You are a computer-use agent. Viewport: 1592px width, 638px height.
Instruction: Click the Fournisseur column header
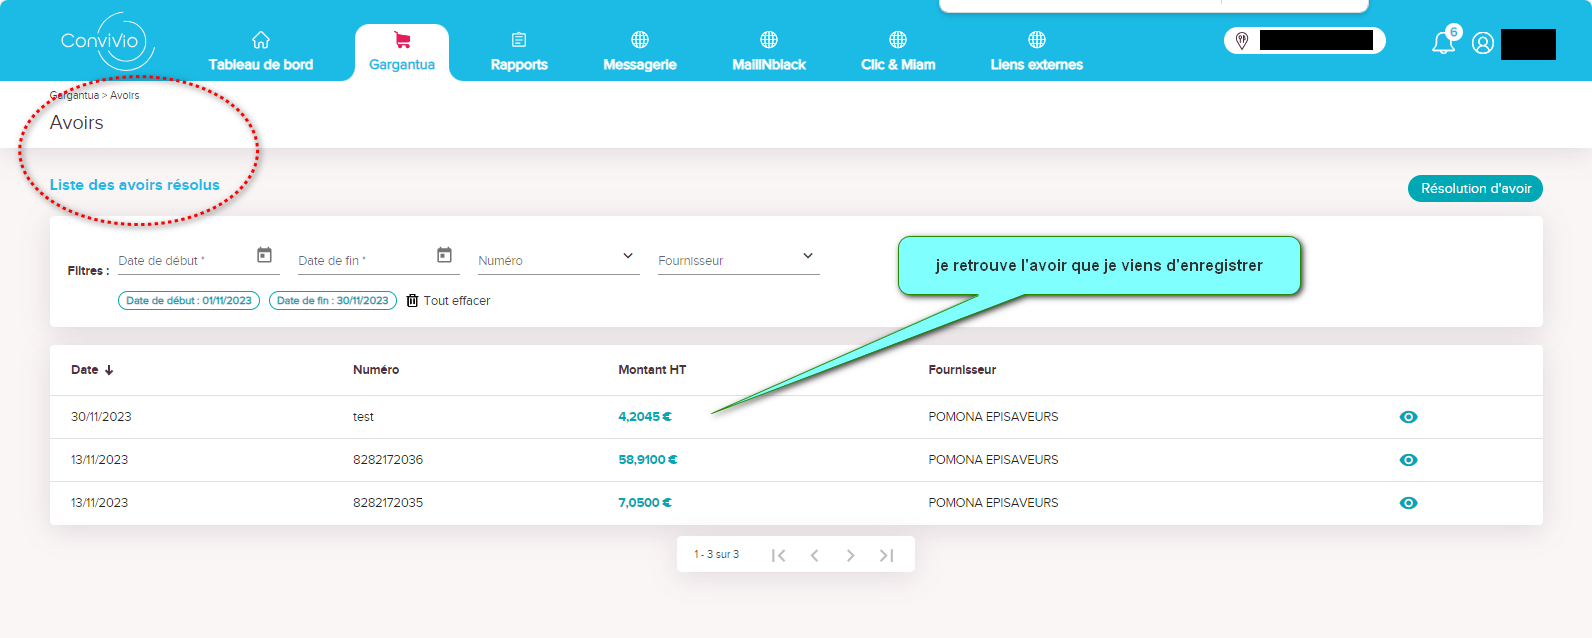[x=962, y=370]
